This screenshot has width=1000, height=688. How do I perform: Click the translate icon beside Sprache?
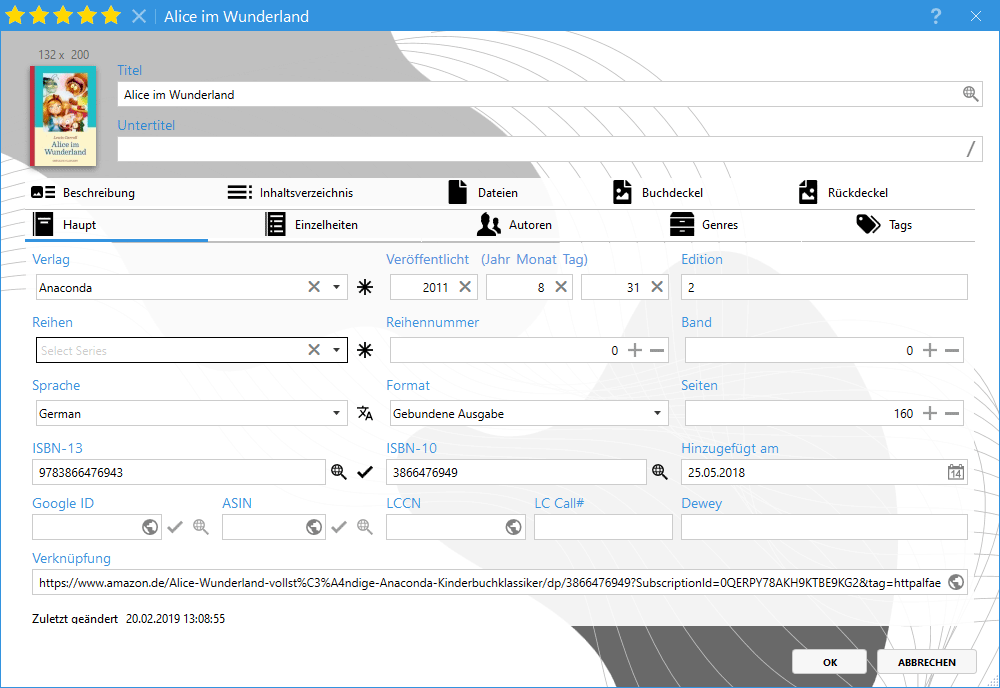365,413
